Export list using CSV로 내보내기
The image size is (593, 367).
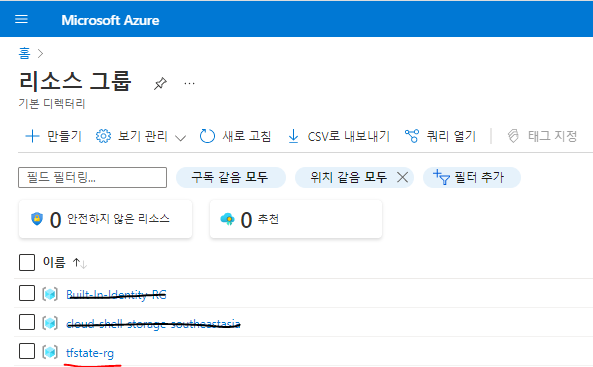338,136
